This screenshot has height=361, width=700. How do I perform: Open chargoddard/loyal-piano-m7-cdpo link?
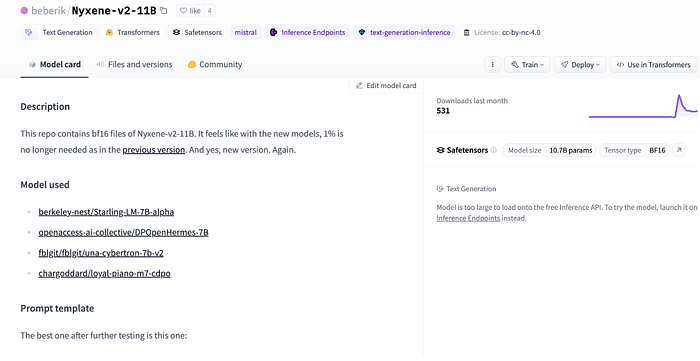coord(104,273)
